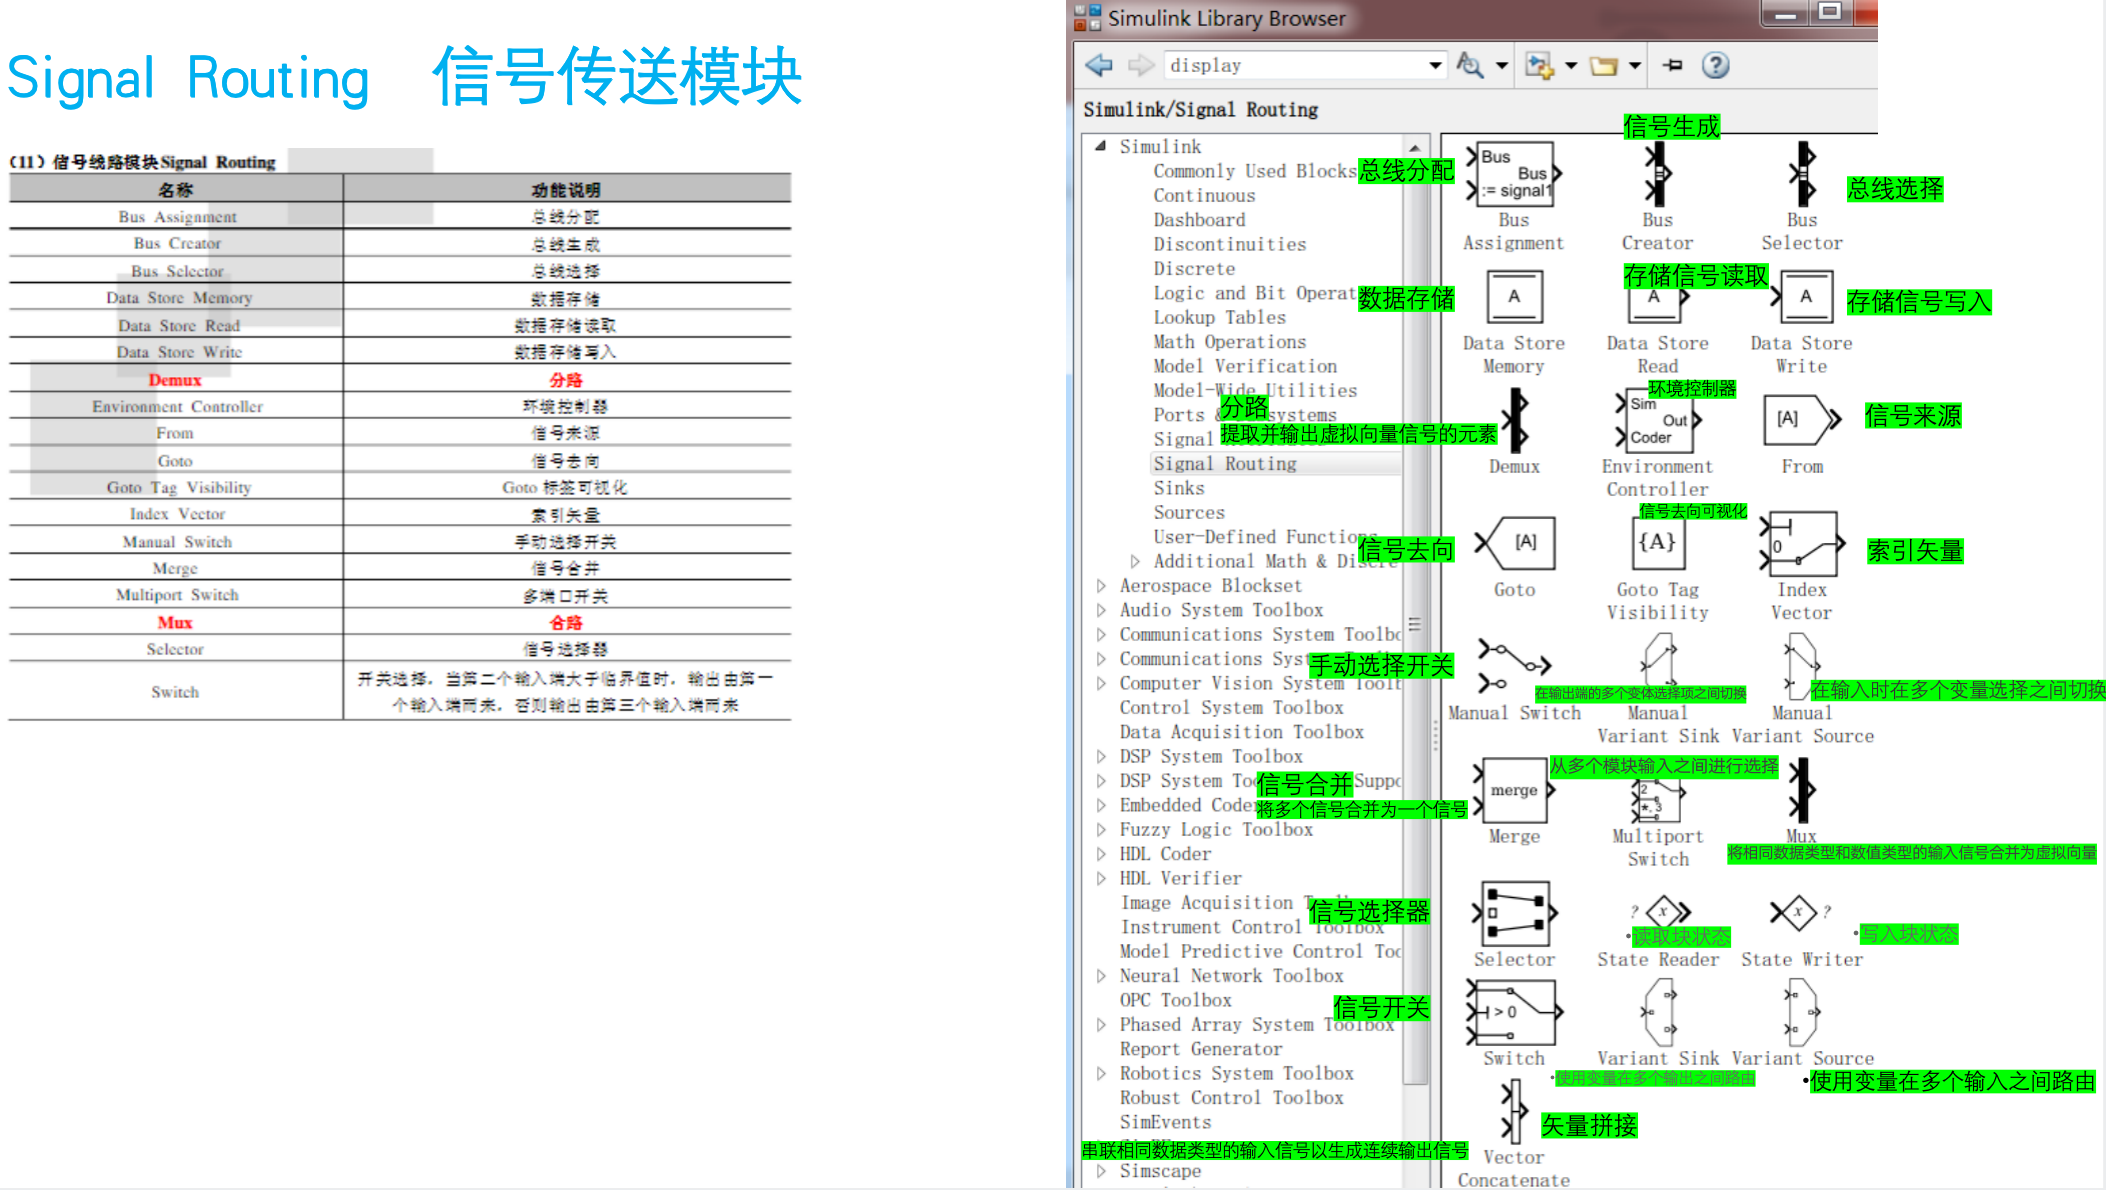Select the Manual Switch block

coord(1513,665)
